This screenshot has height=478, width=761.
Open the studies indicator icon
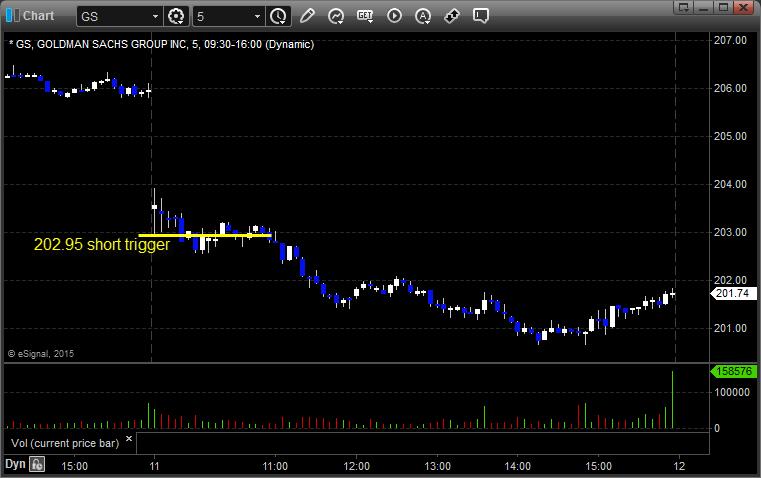[x=336, y=16]
